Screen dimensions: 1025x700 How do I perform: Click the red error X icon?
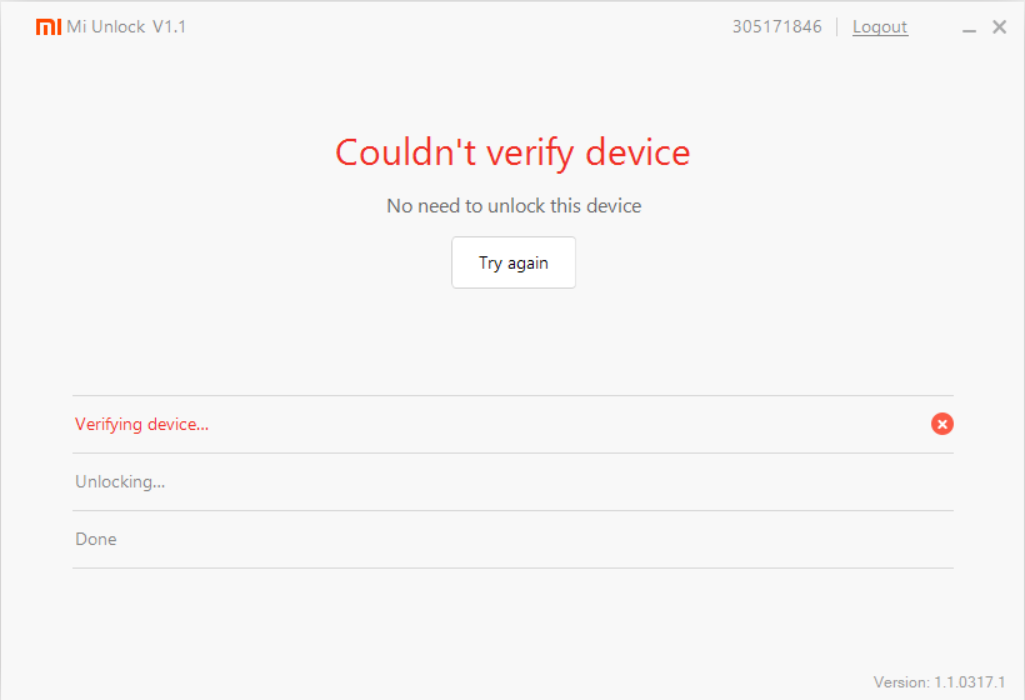click(x=942, y=424)
